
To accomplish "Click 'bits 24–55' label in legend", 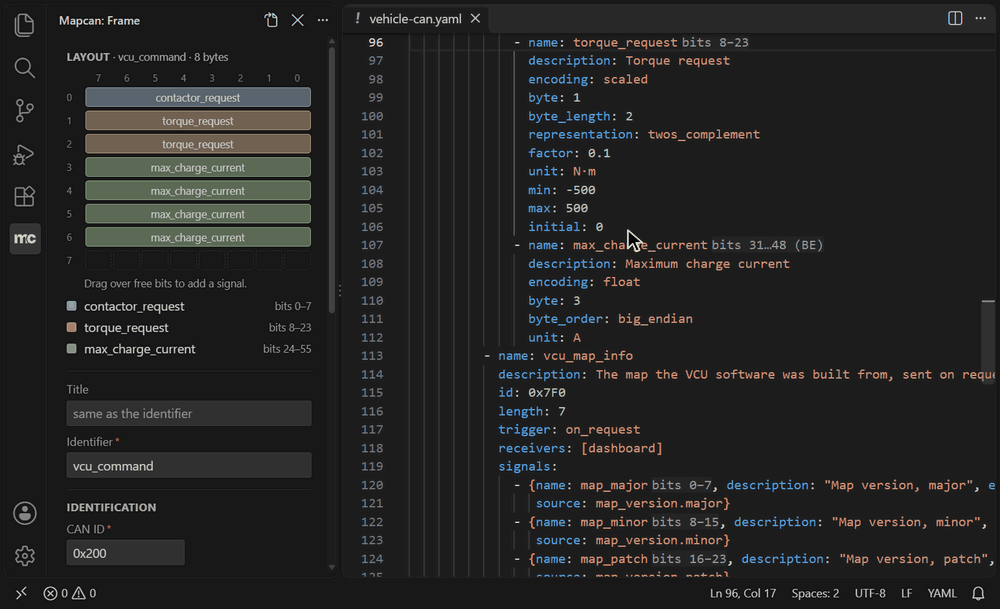I will click(x=287, y=349).
